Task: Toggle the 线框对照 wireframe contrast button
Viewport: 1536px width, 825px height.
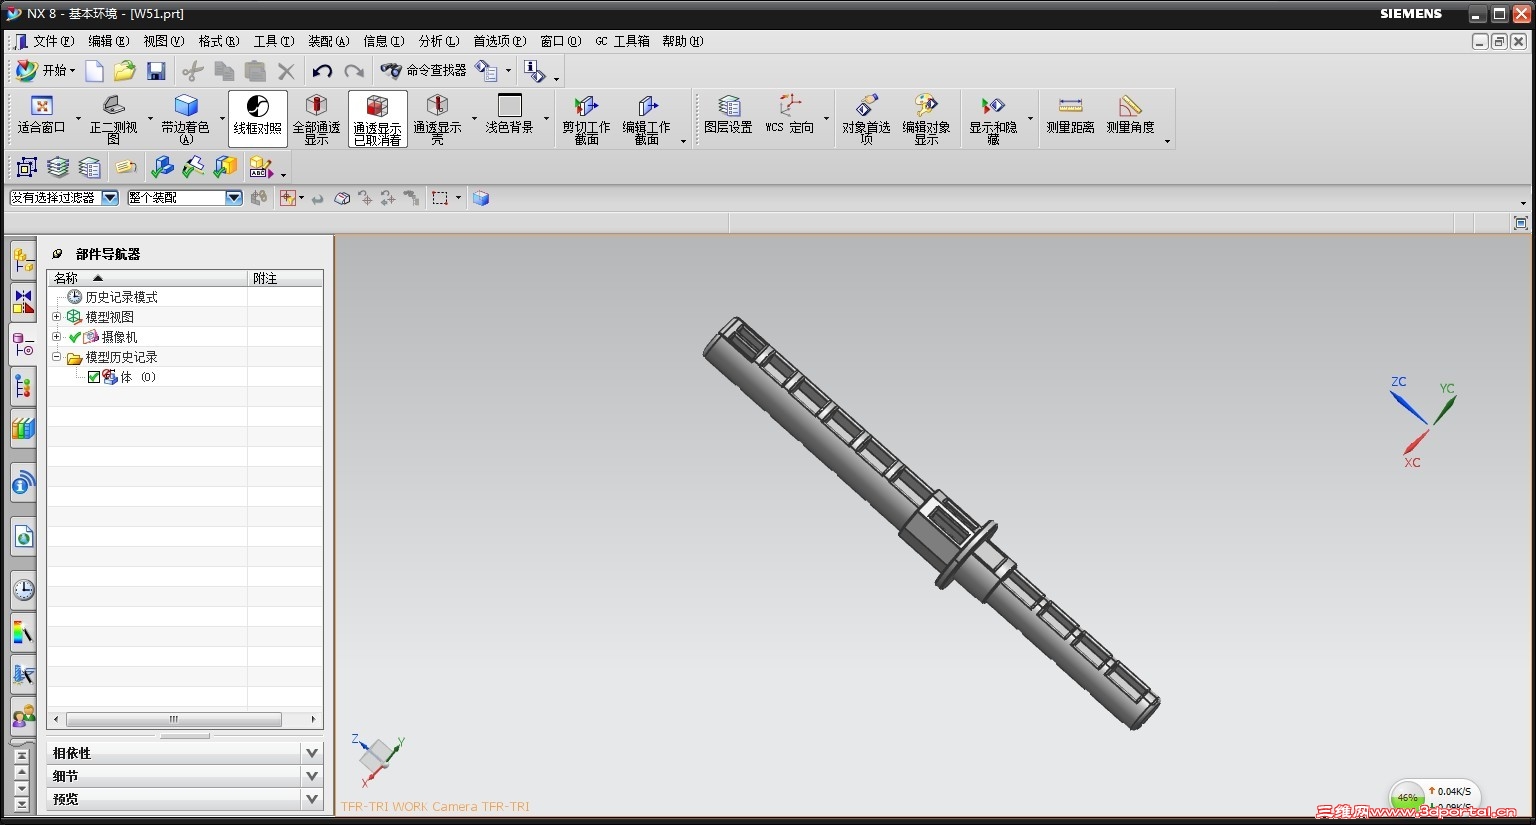Action: [x=257, y=118]
